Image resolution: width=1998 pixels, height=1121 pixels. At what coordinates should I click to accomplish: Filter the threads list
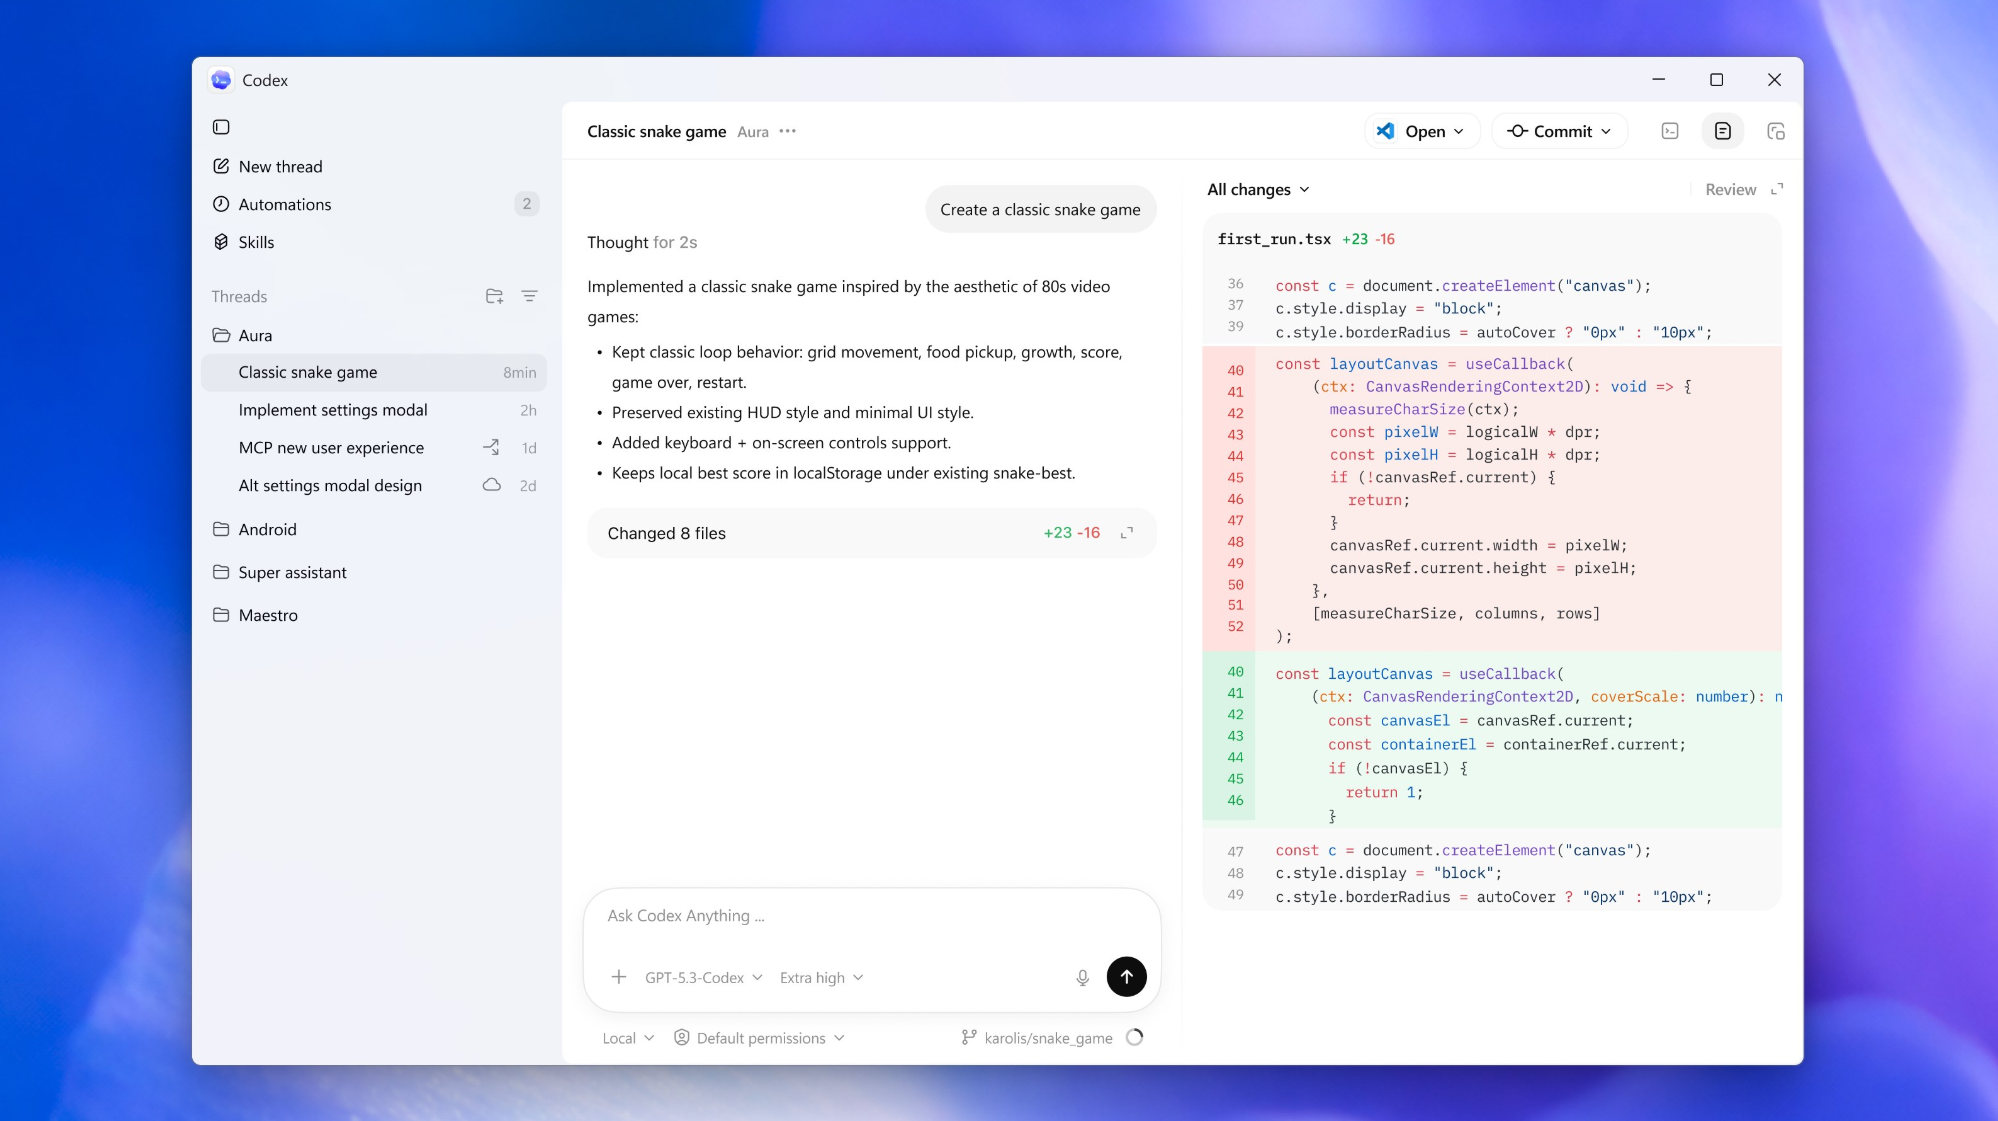(530, 296)
